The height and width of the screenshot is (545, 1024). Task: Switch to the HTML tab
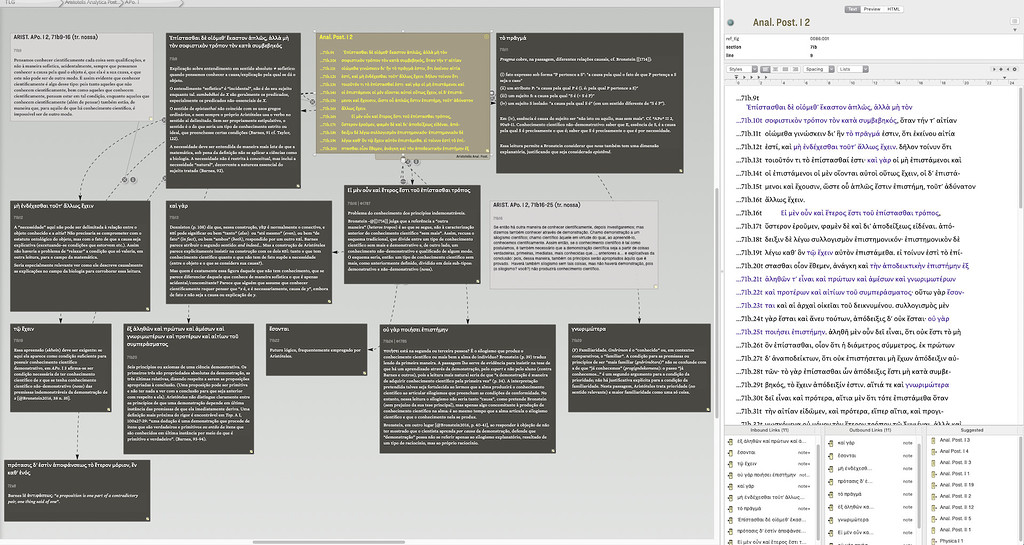893,9
